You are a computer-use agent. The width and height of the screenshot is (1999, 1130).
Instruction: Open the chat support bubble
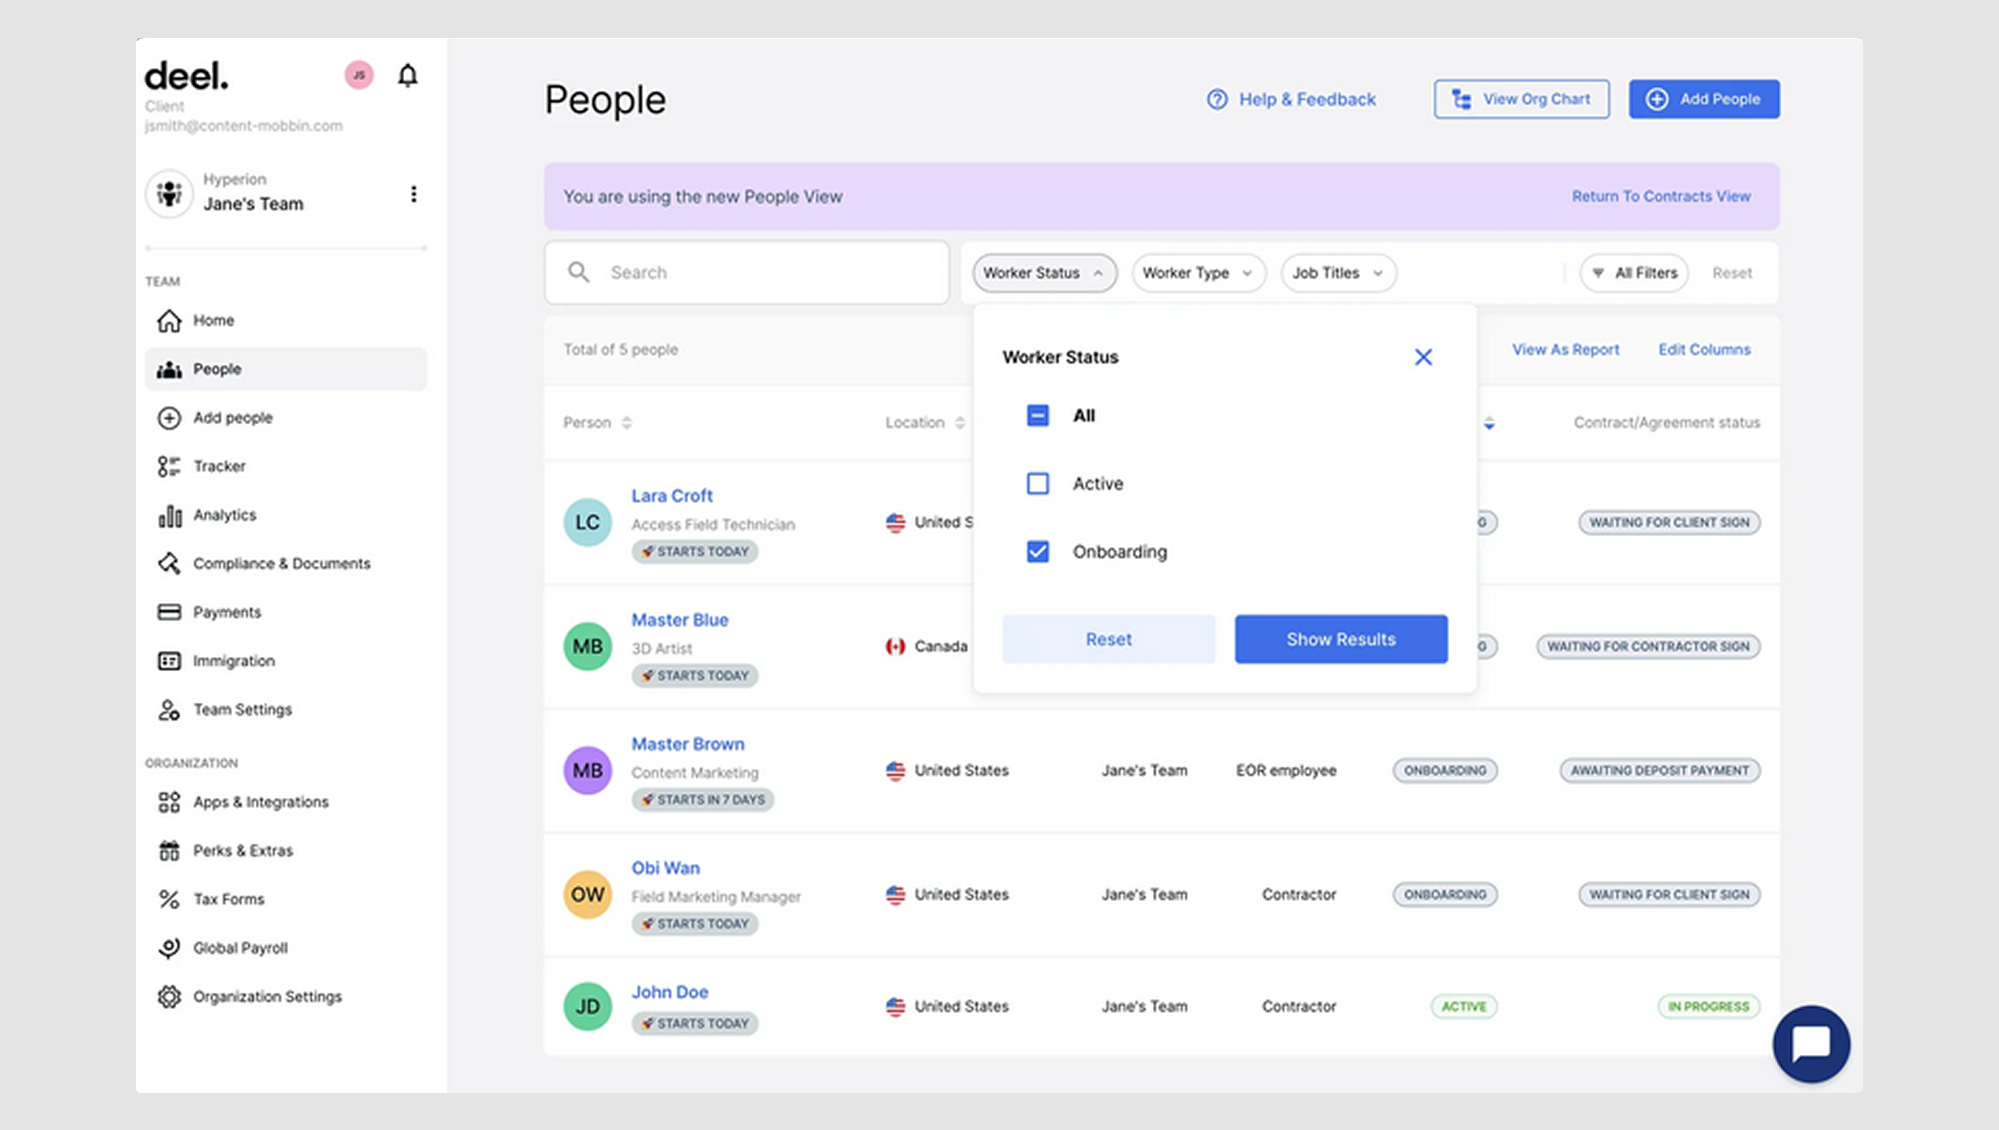tap(1811, 1044)
